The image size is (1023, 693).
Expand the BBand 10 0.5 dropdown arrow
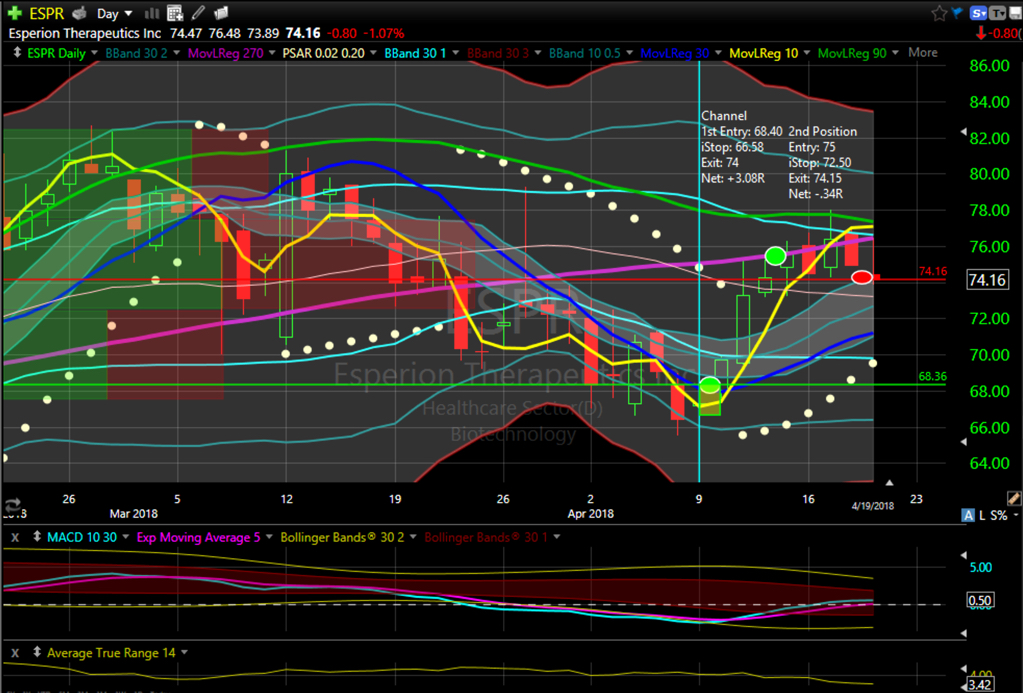629,53
